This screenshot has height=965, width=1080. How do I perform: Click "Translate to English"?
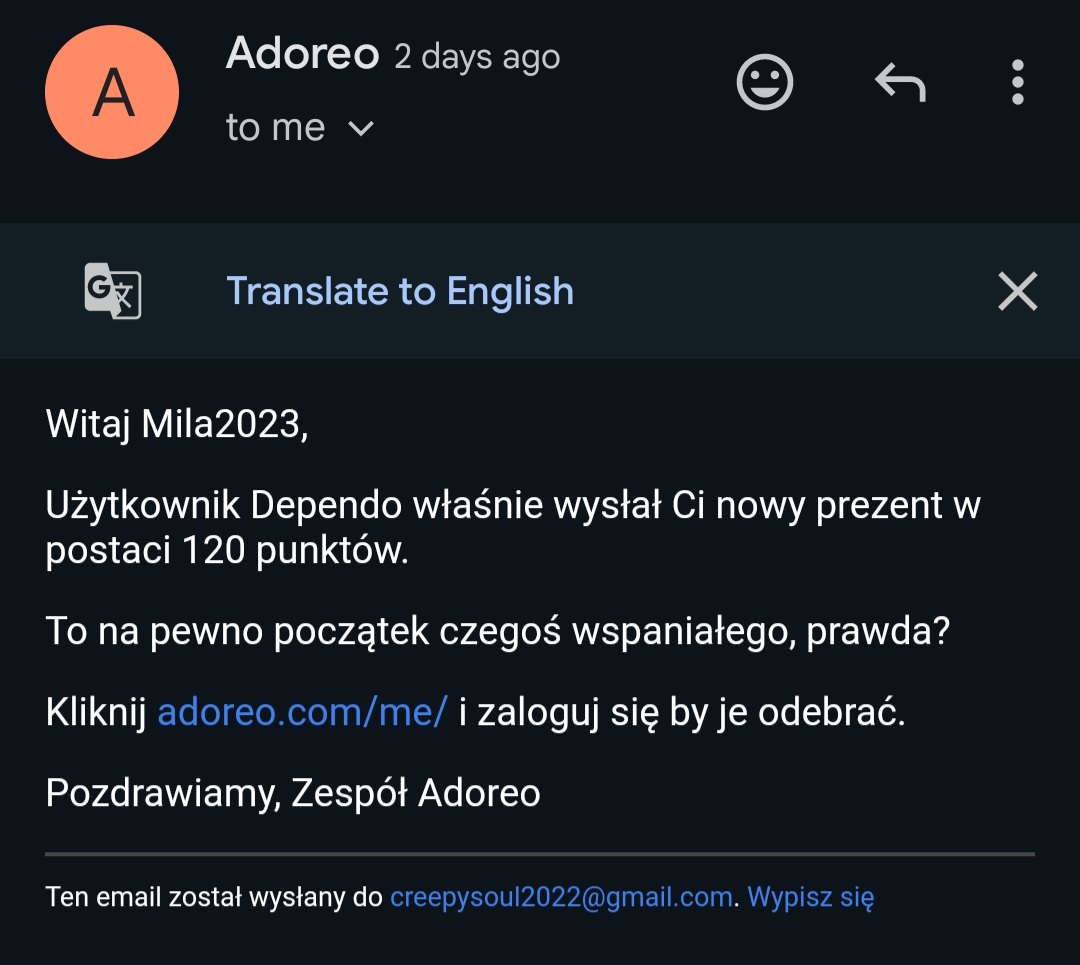point(400,291)
